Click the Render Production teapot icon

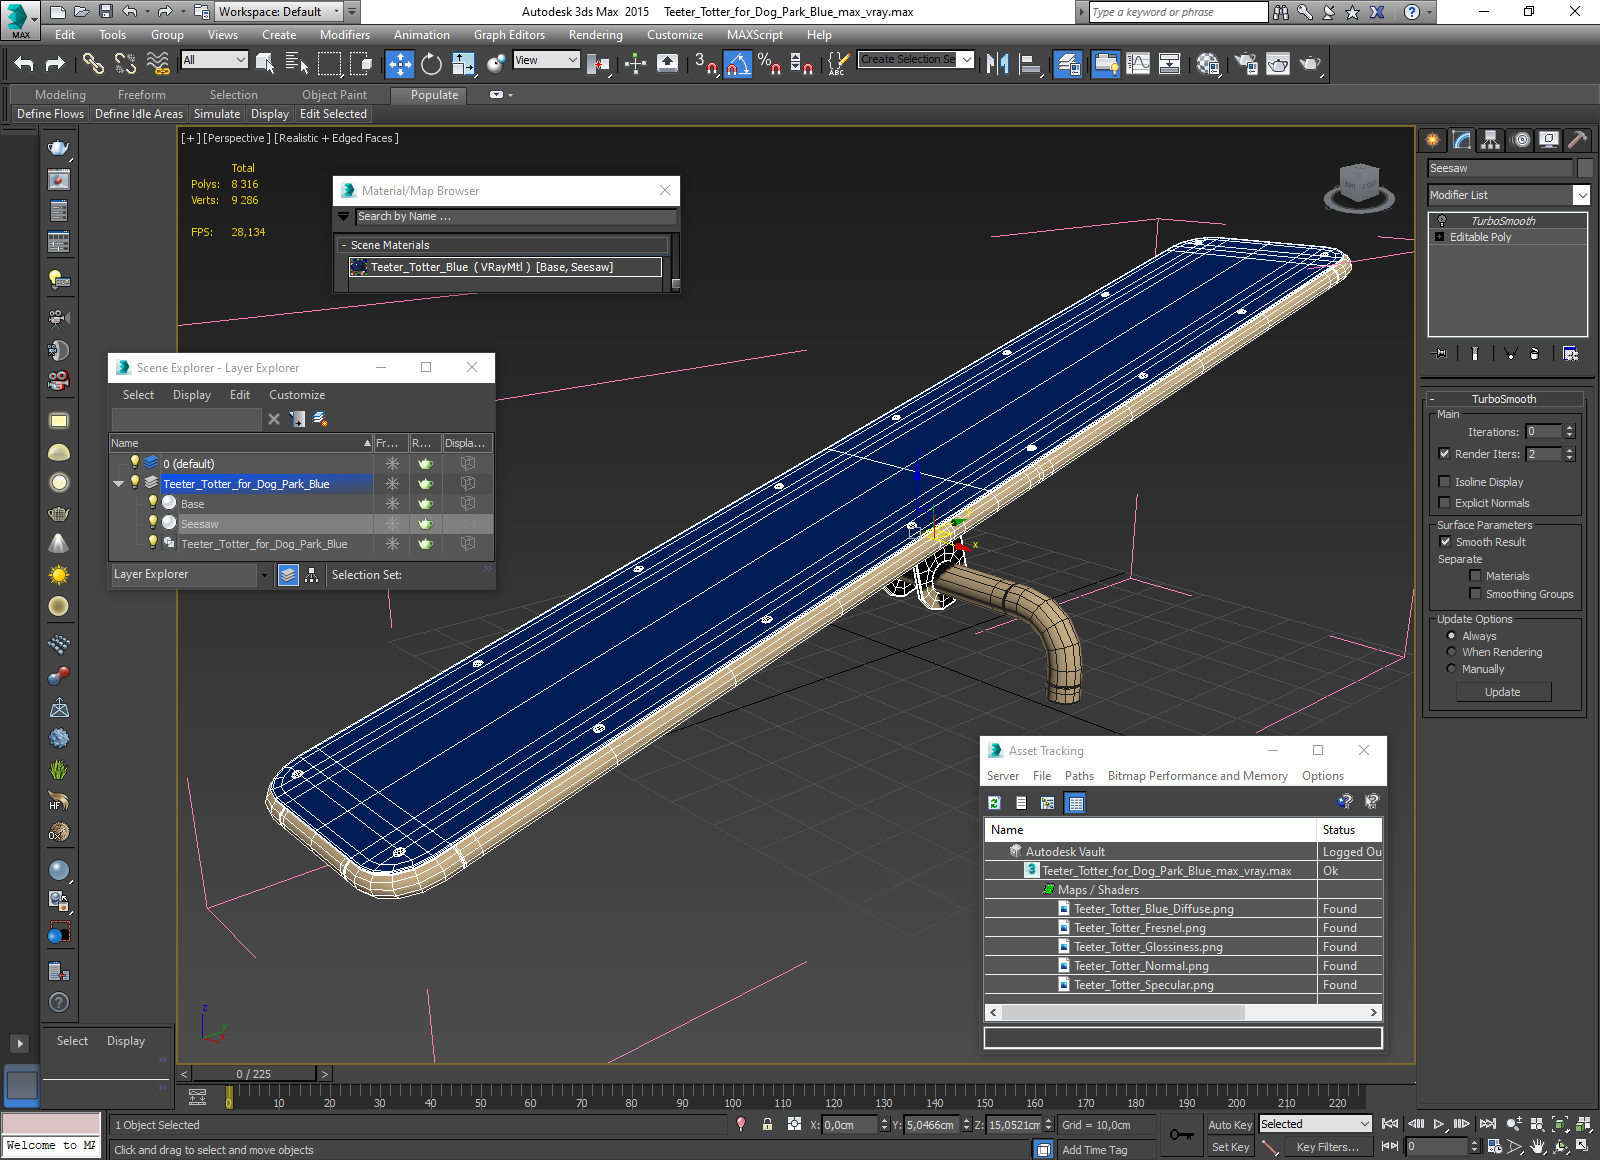coord(1310,64)
